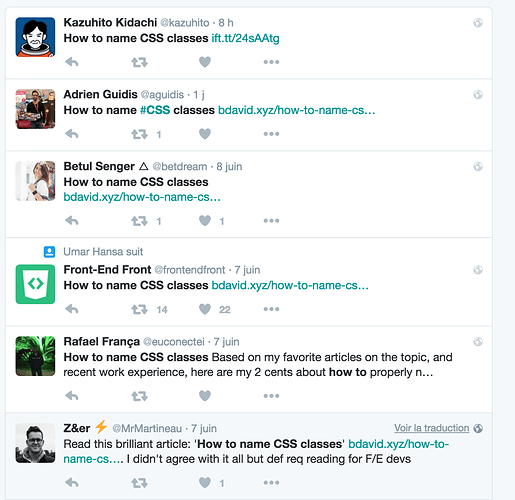
Task: Open the ift.tt/24sAAtg link
Action: coord(245,38)
